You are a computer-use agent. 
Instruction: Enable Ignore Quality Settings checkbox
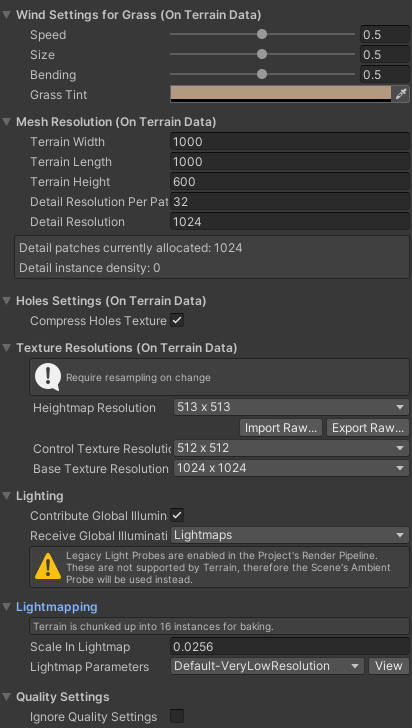coord(177,716)
